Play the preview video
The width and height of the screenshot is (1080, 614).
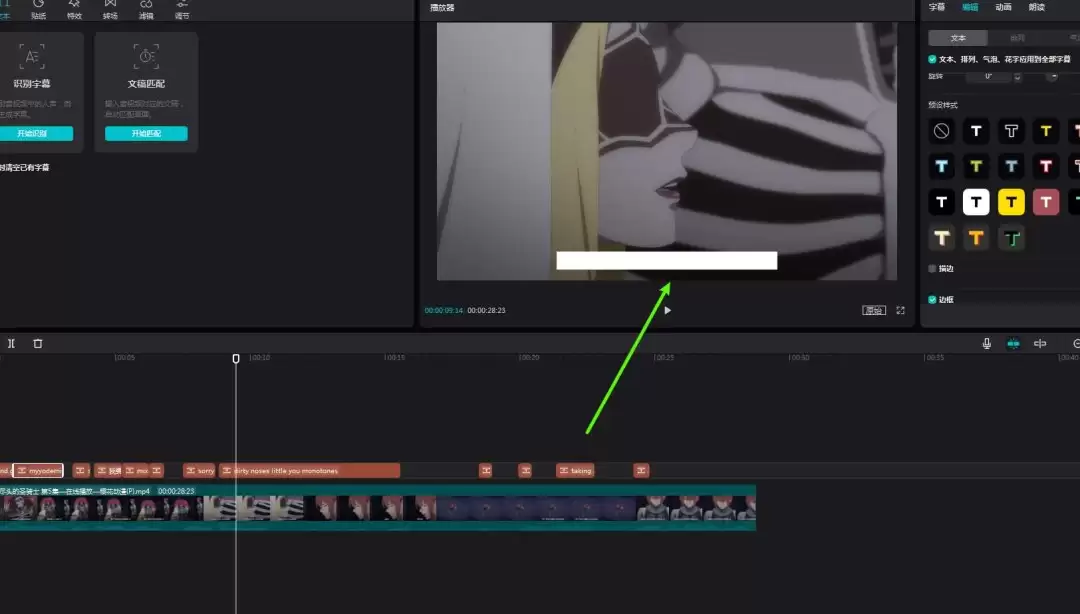tap(667, 310)
